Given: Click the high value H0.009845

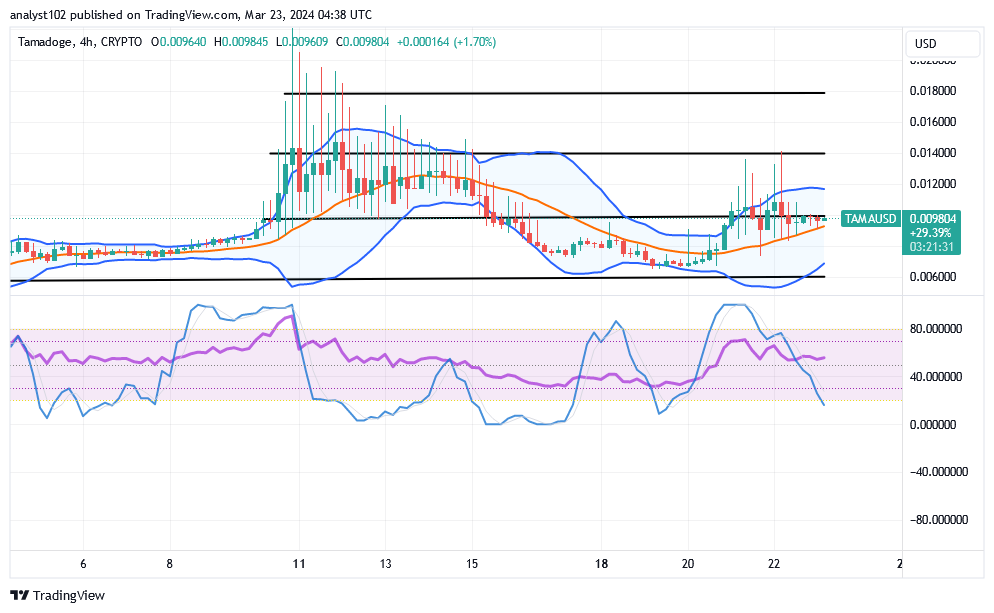Looking at the screenshot, I should [x=241, y=42].
